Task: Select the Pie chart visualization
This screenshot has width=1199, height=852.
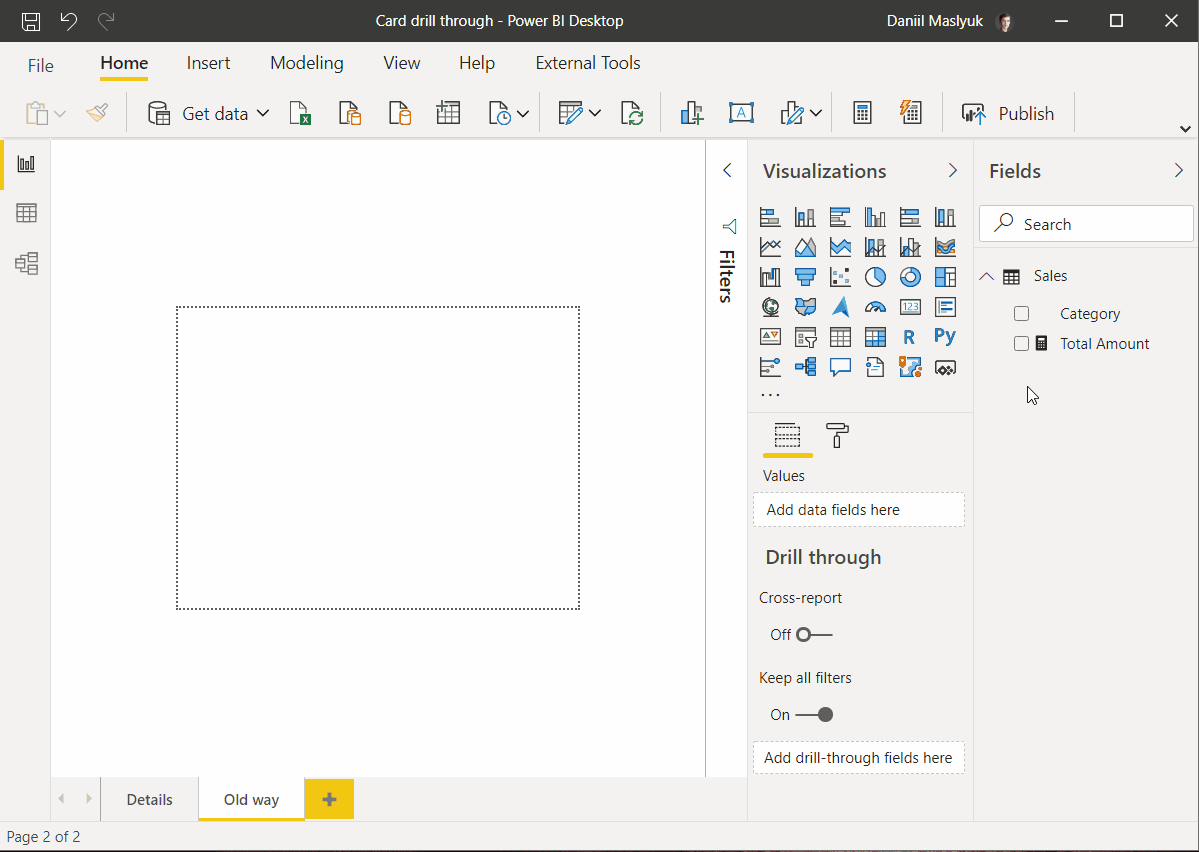Action: pos(875,277)
